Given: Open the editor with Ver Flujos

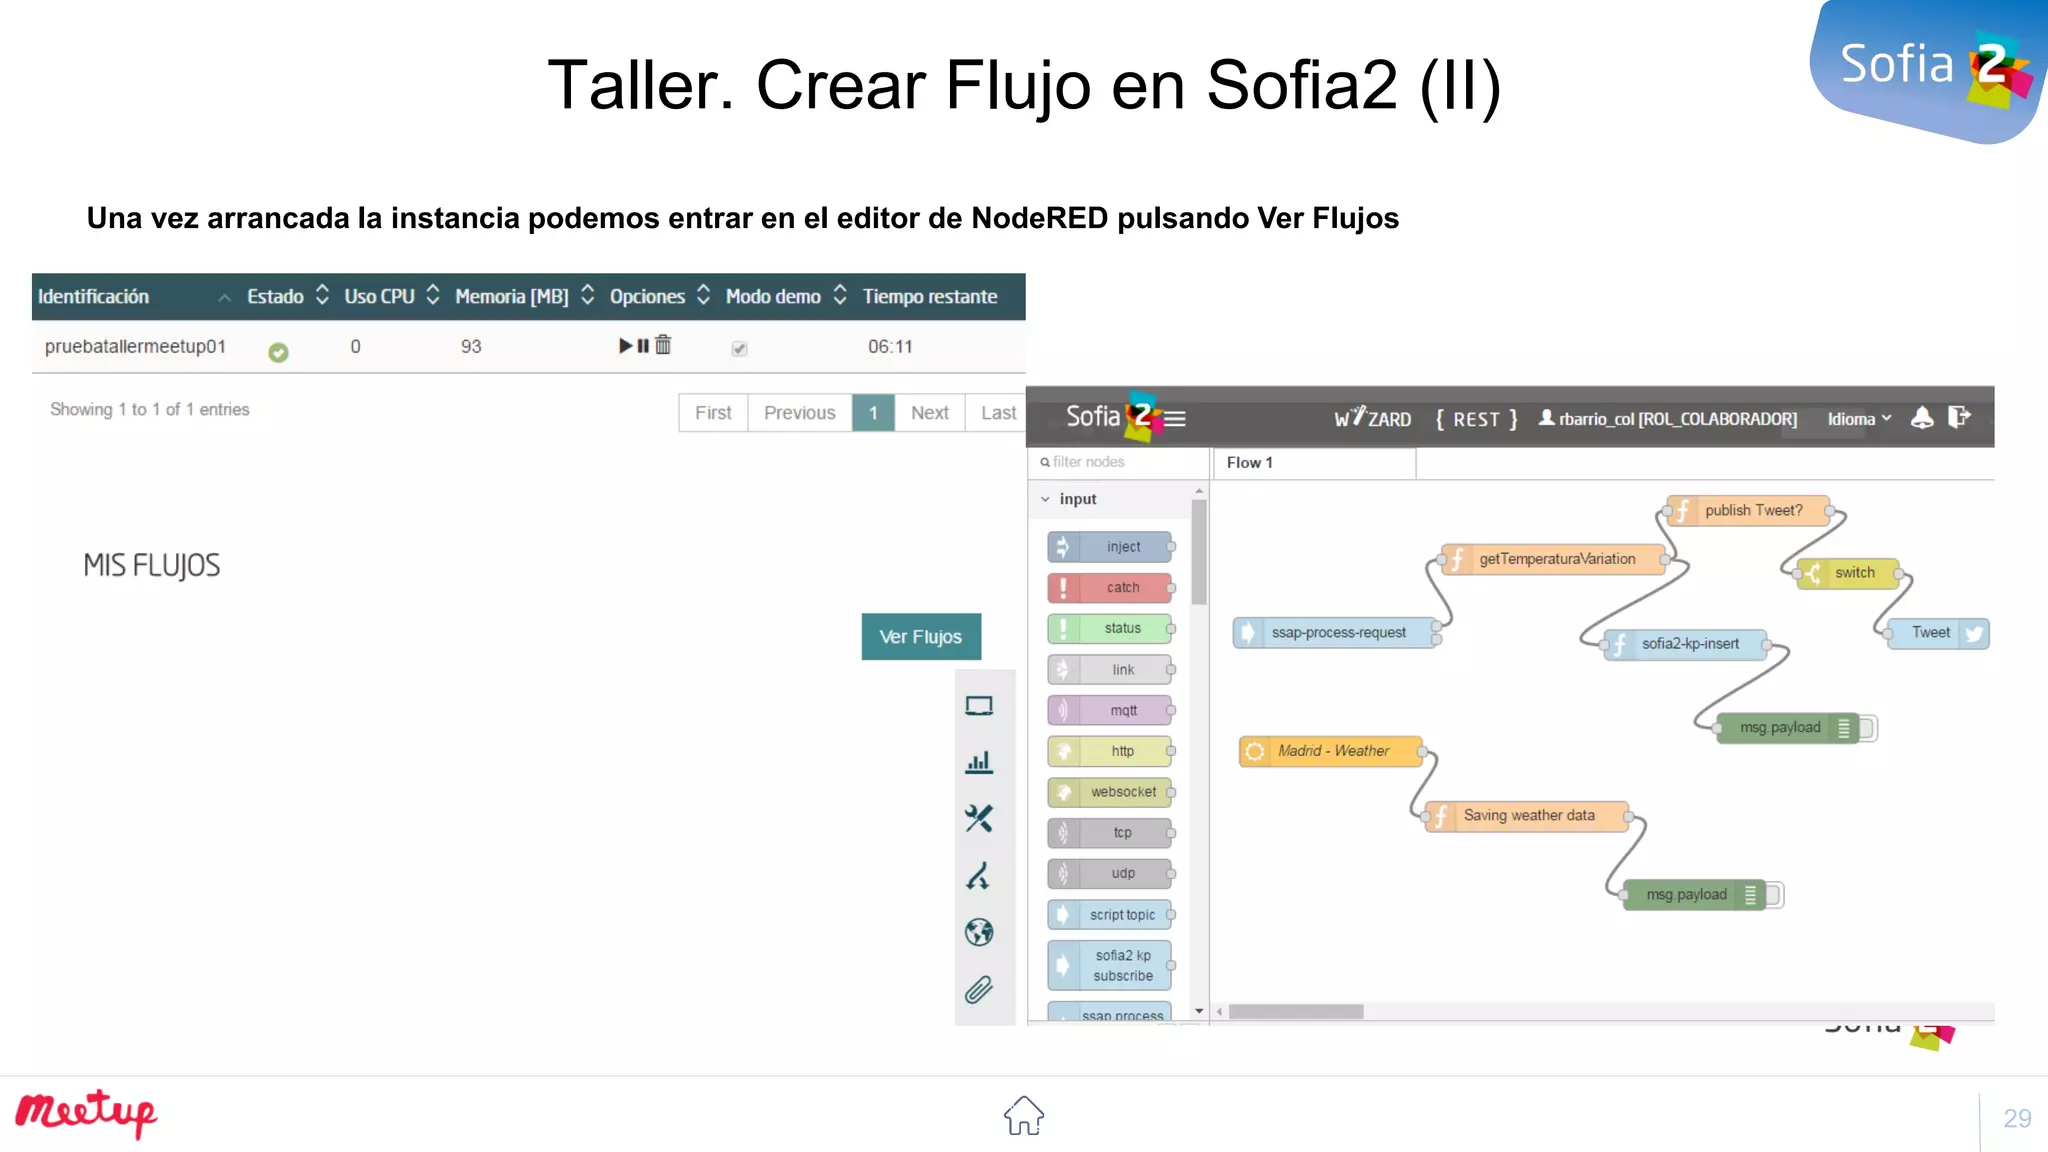Looking at the screenshot, I should 921,636.
